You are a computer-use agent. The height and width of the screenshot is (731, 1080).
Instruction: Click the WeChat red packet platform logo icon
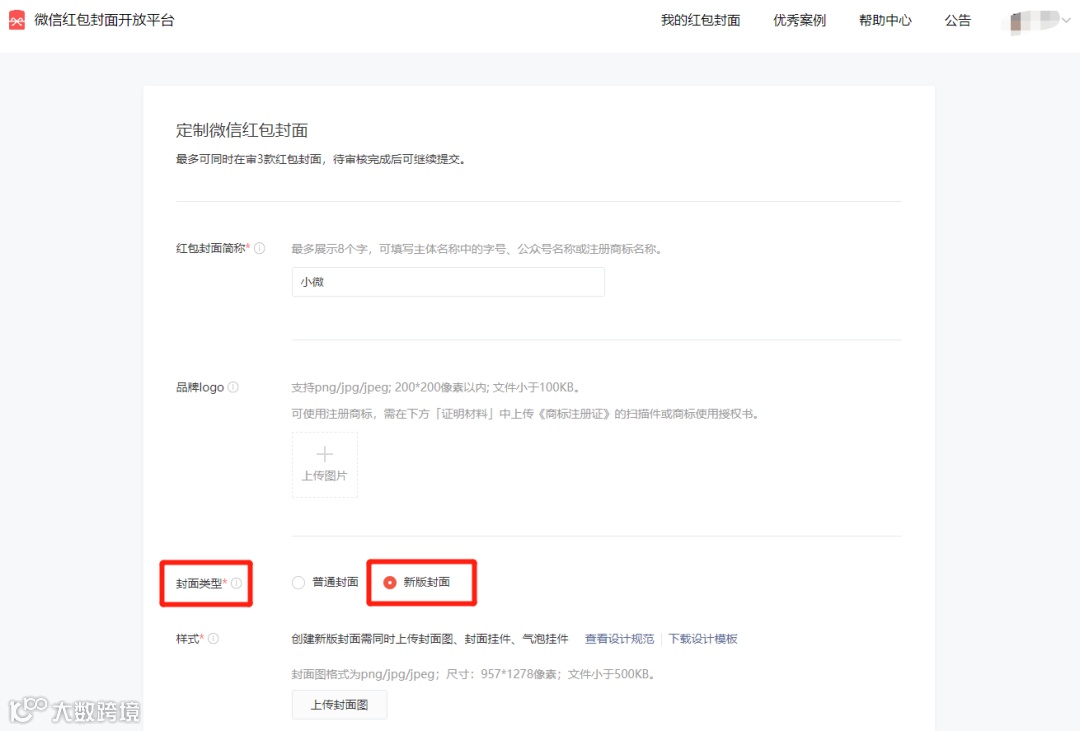tap(17, 21)
